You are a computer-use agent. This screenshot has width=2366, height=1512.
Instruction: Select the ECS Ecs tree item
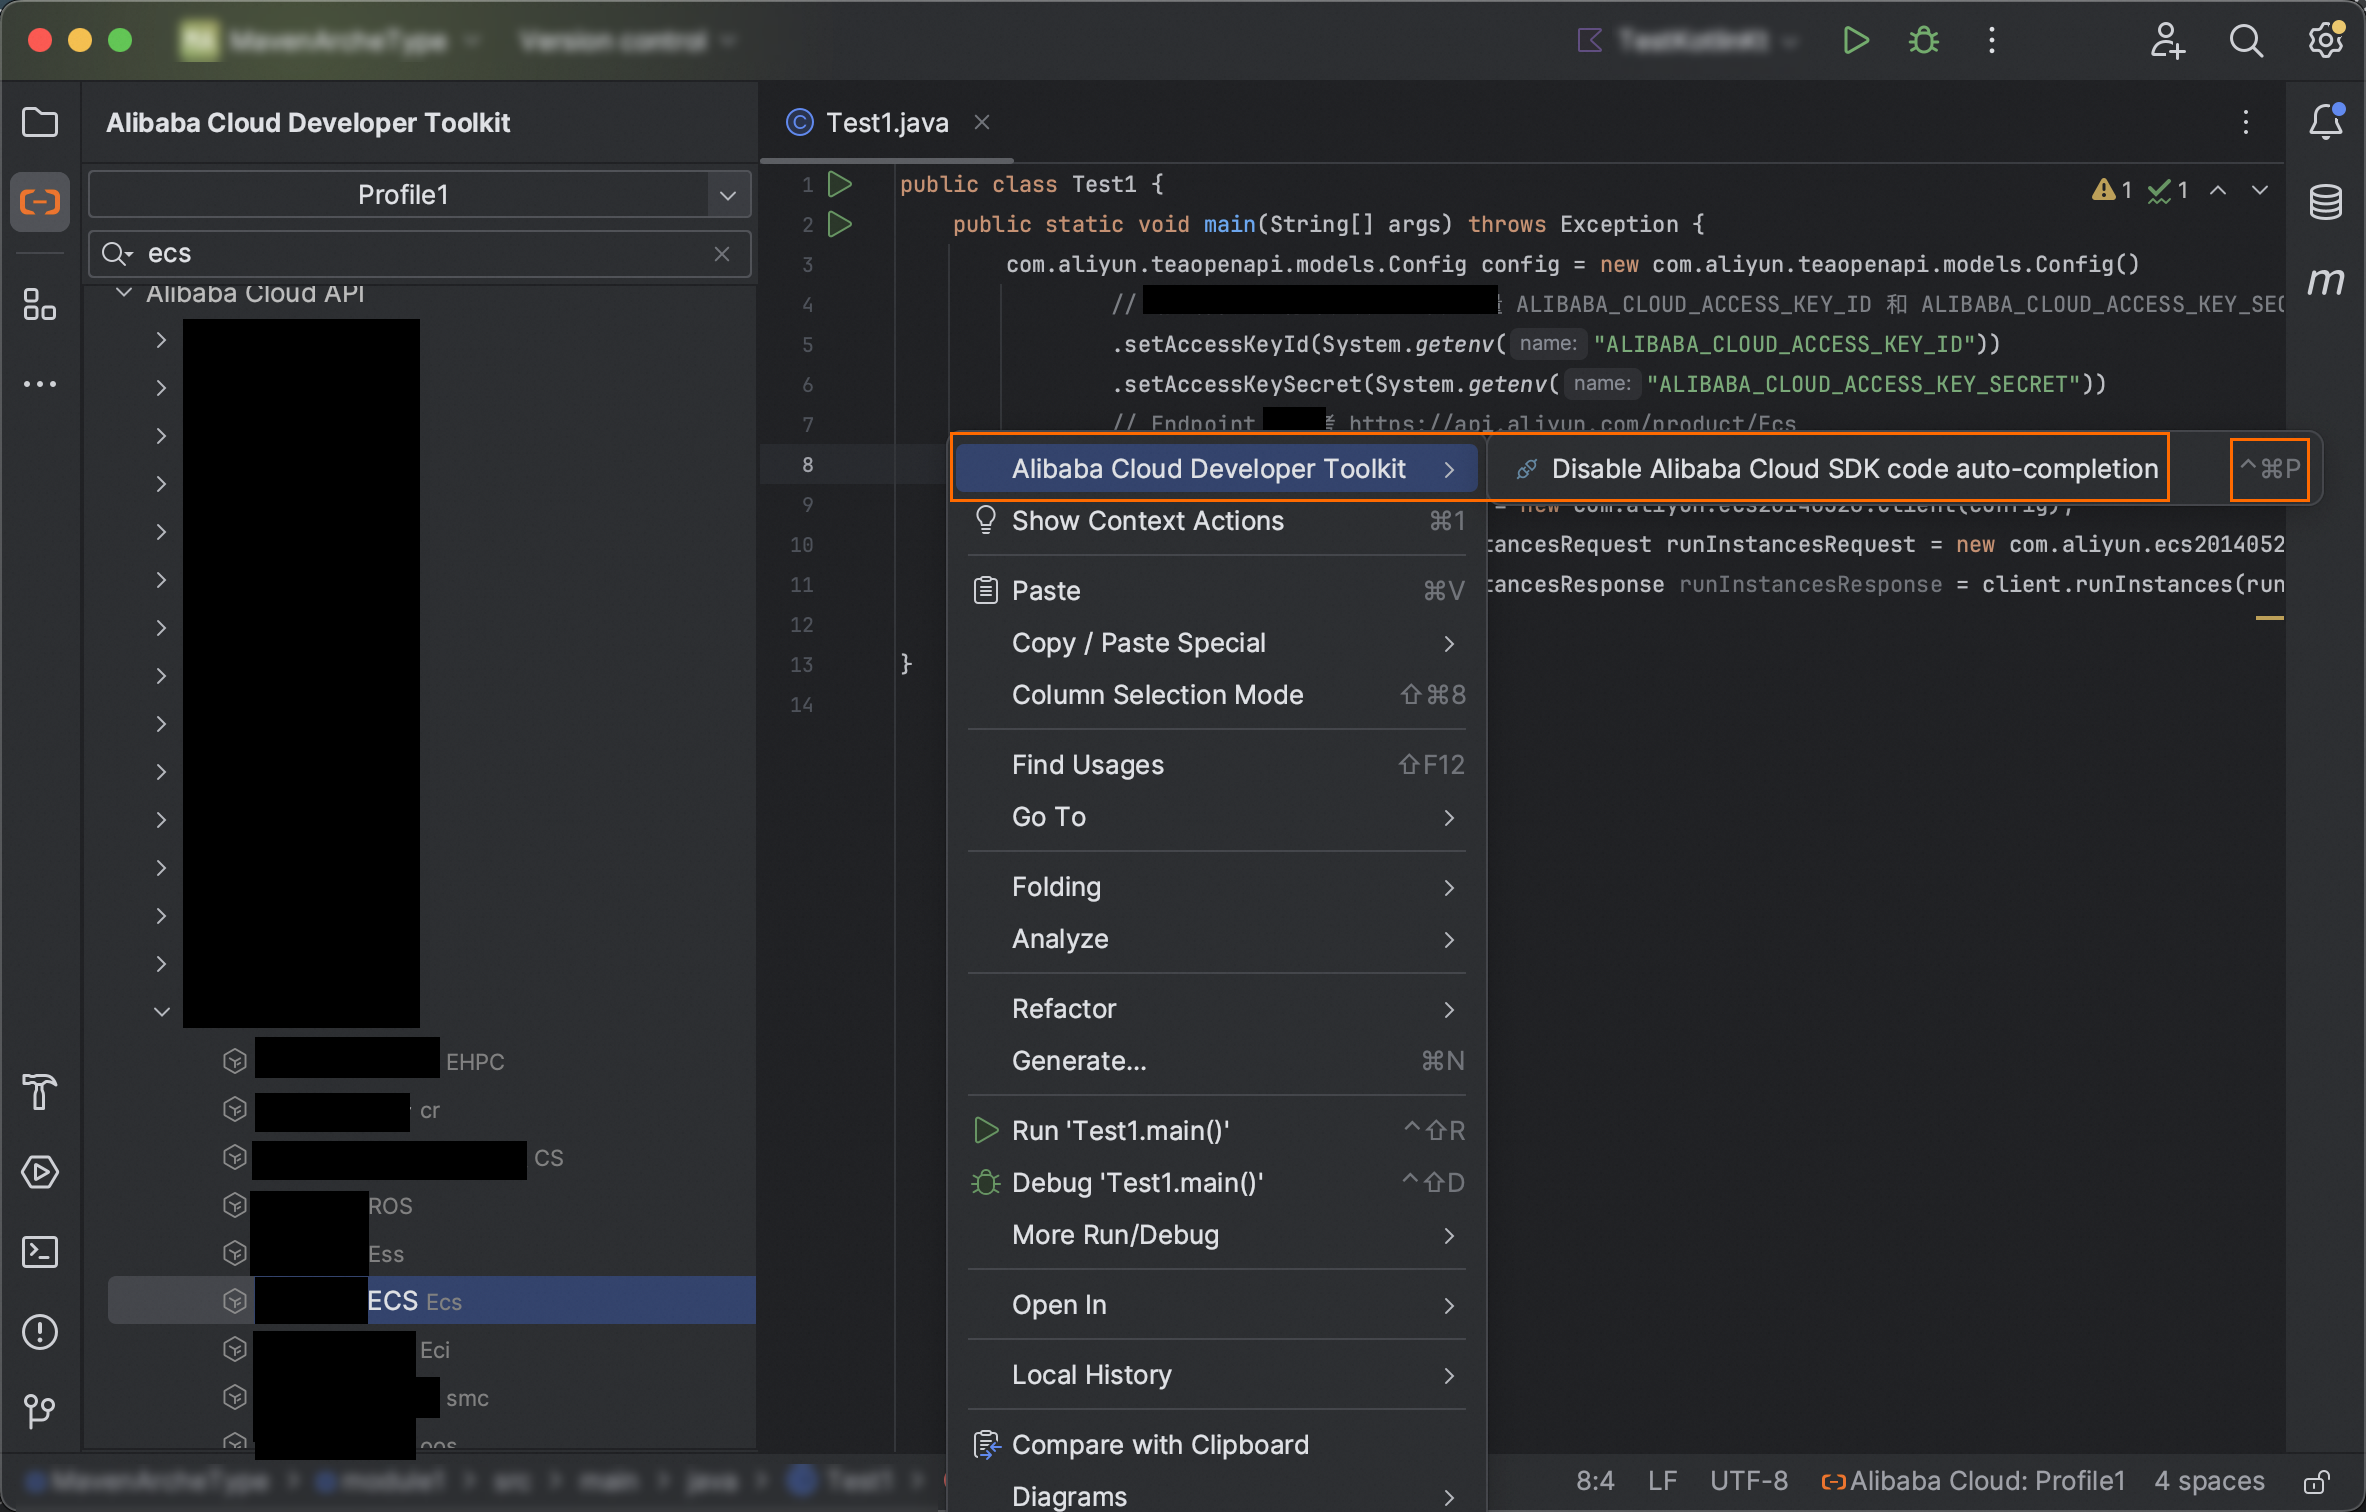coord(432,1301)
